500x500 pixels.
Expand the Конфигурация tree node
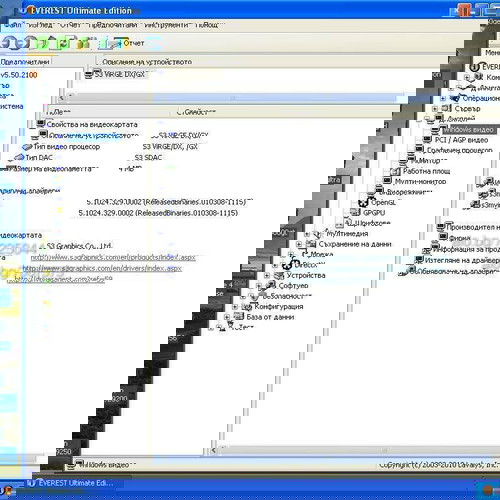[x=235, y=307]
